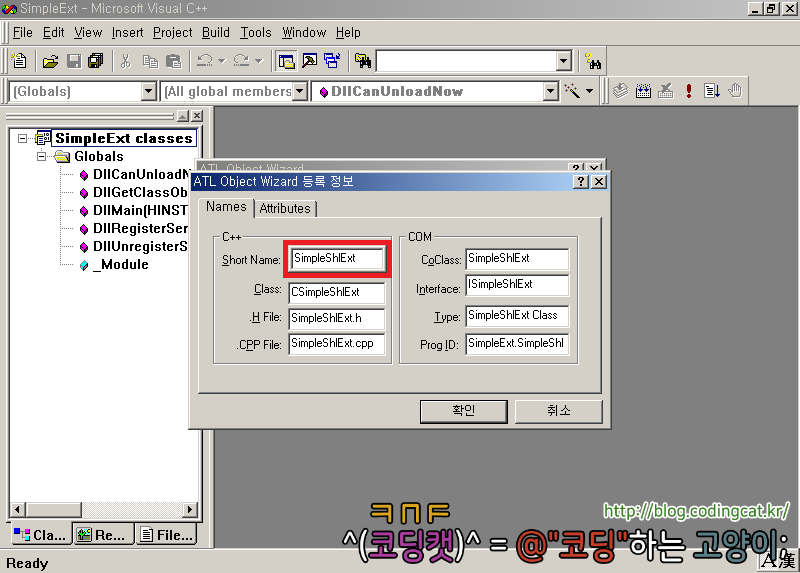Click the .CPP File input field
This screenshot has height=573, width=800.
[337, 344]
